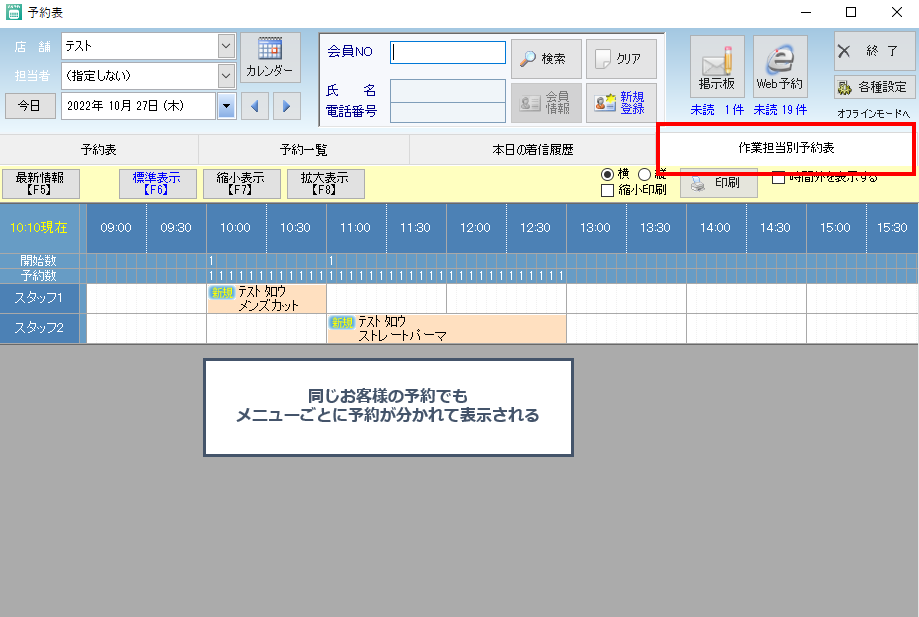
Task: Toggle the 時間外を表示する checkbox
Action: [x=779, y=178]
